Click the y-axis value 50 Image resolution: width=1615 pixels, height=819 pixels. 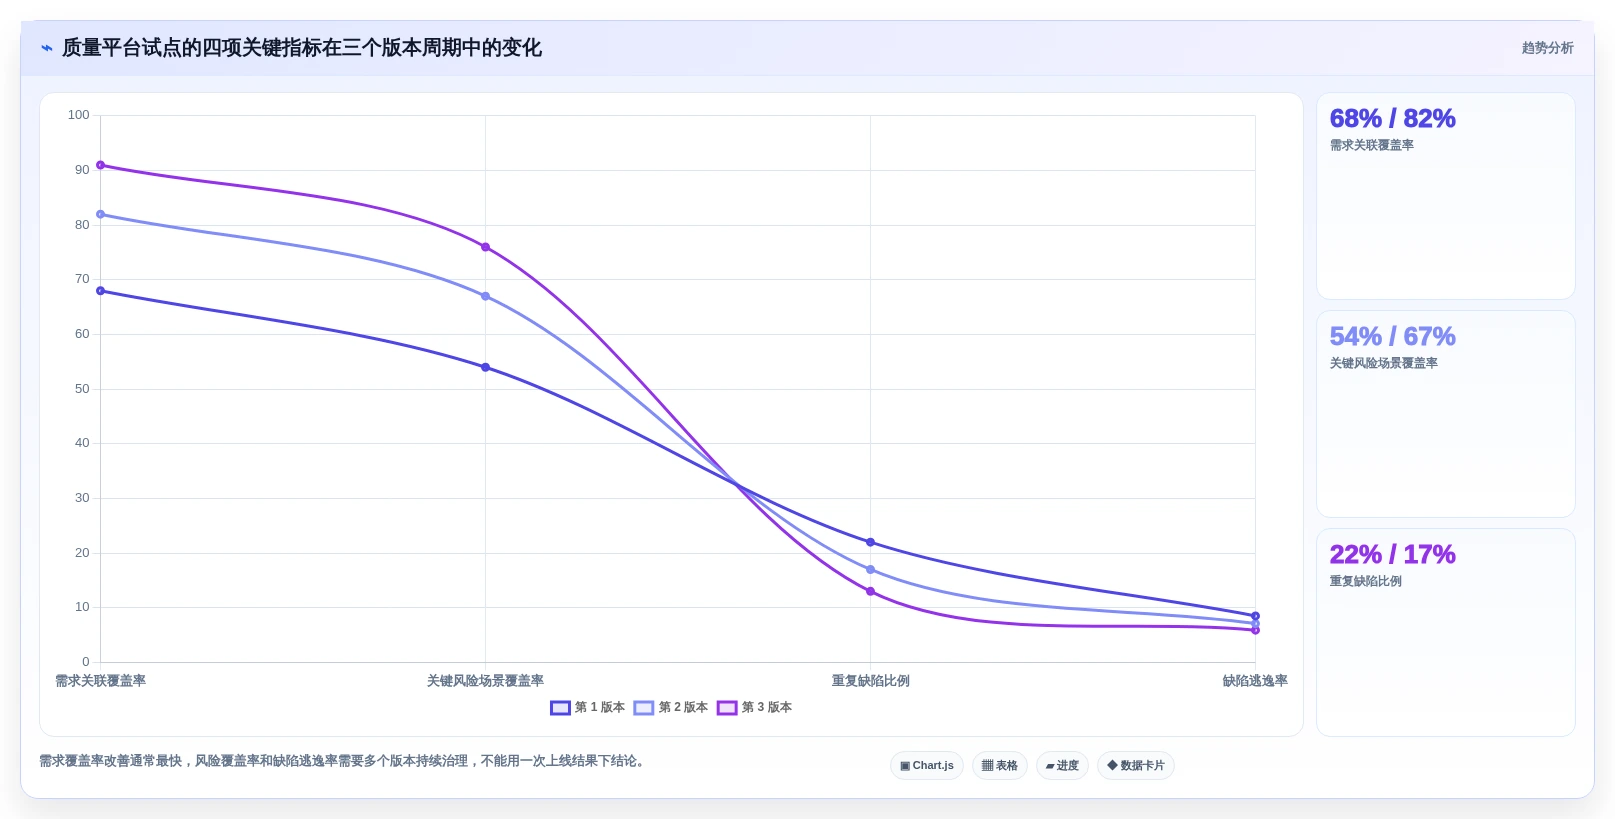click(82, 389)
